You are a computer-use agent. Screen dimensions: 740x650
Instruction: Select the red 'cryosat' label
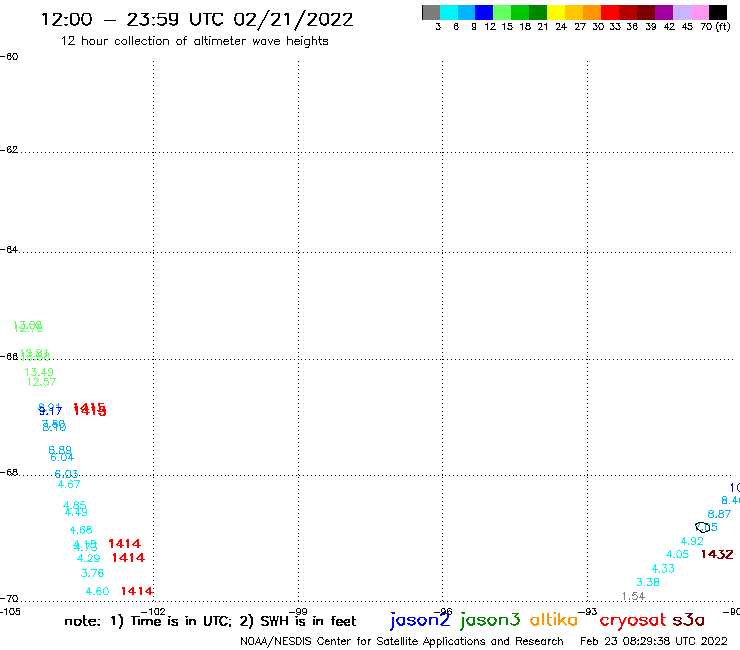pos(633,621)
